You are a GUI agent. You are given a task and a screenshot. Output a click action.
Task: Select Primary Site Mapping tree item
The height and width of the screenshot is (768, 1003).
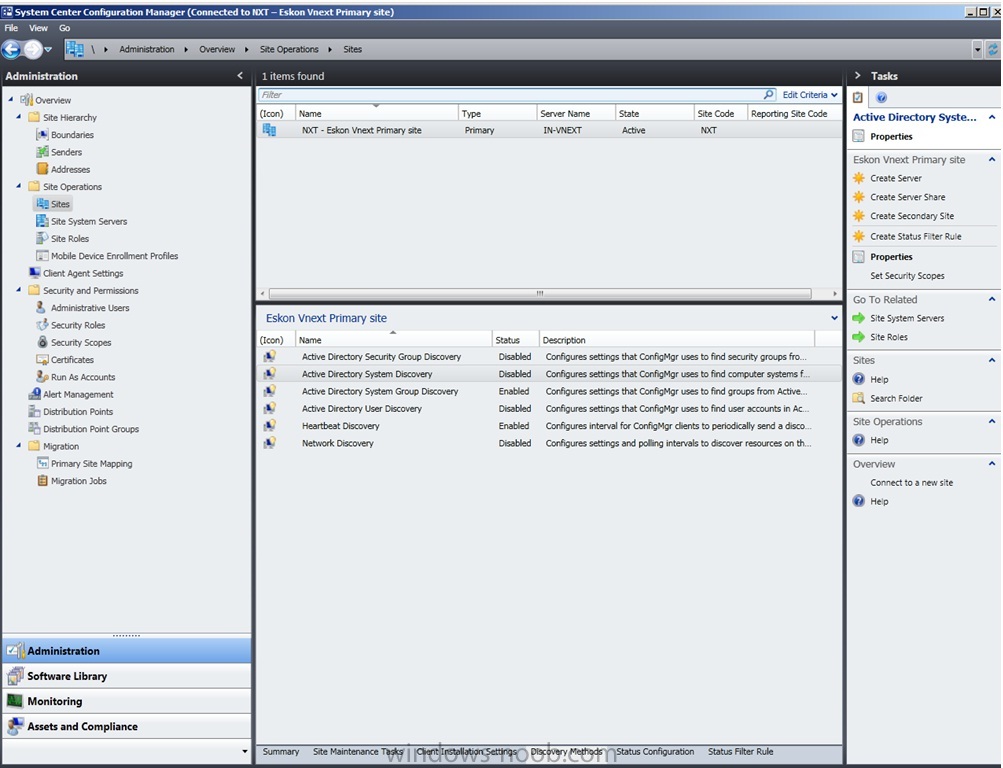point(91,463)
